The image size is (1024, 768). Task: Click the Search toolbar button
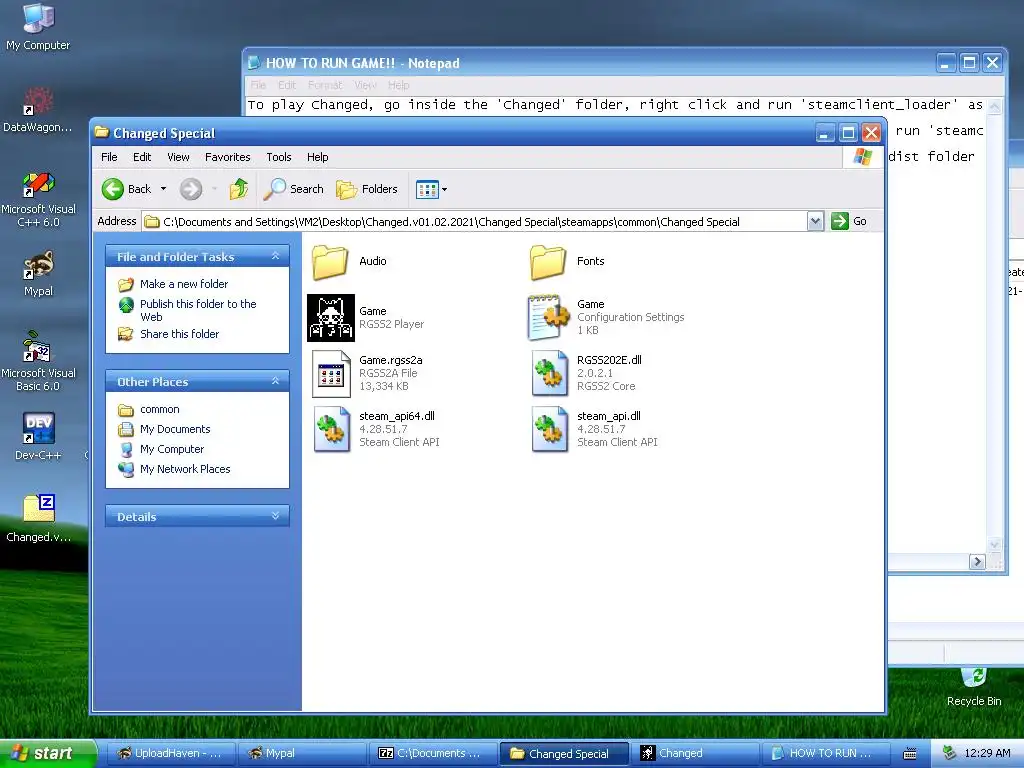click(293, 189)
